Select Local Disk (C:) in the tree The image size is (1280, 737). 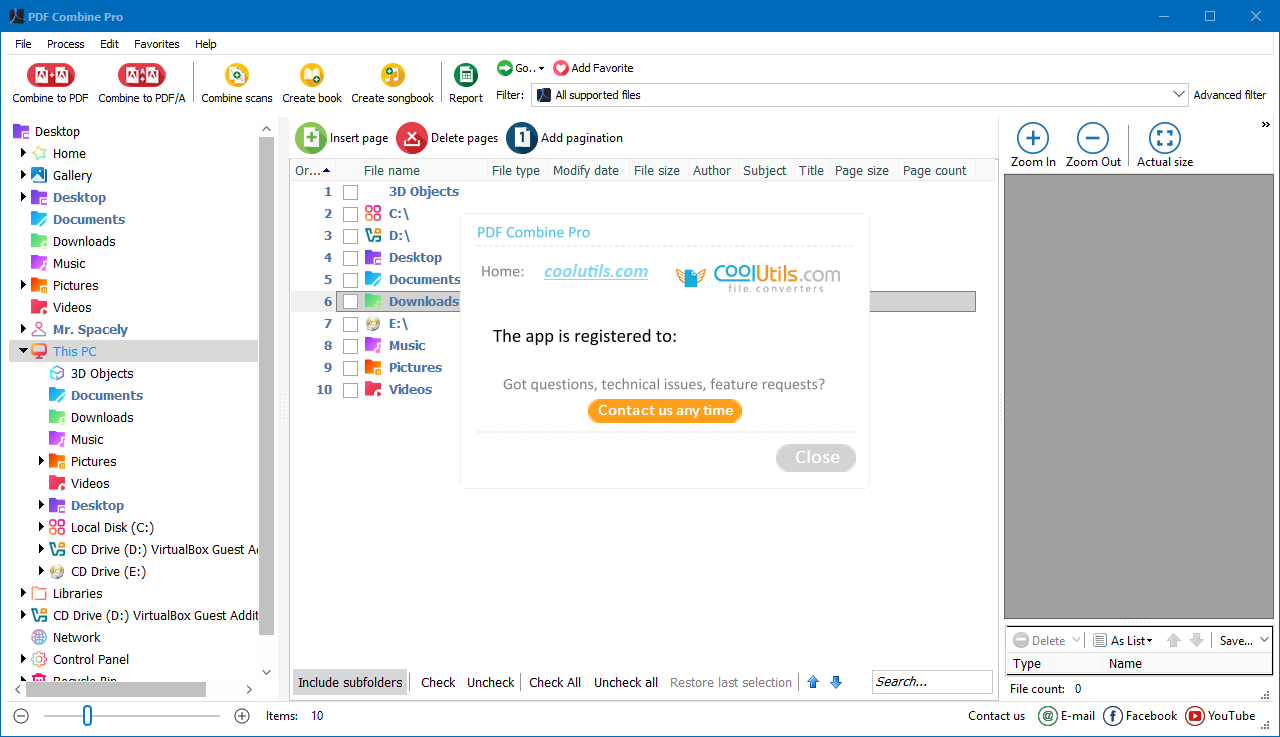tap(112, 527)
